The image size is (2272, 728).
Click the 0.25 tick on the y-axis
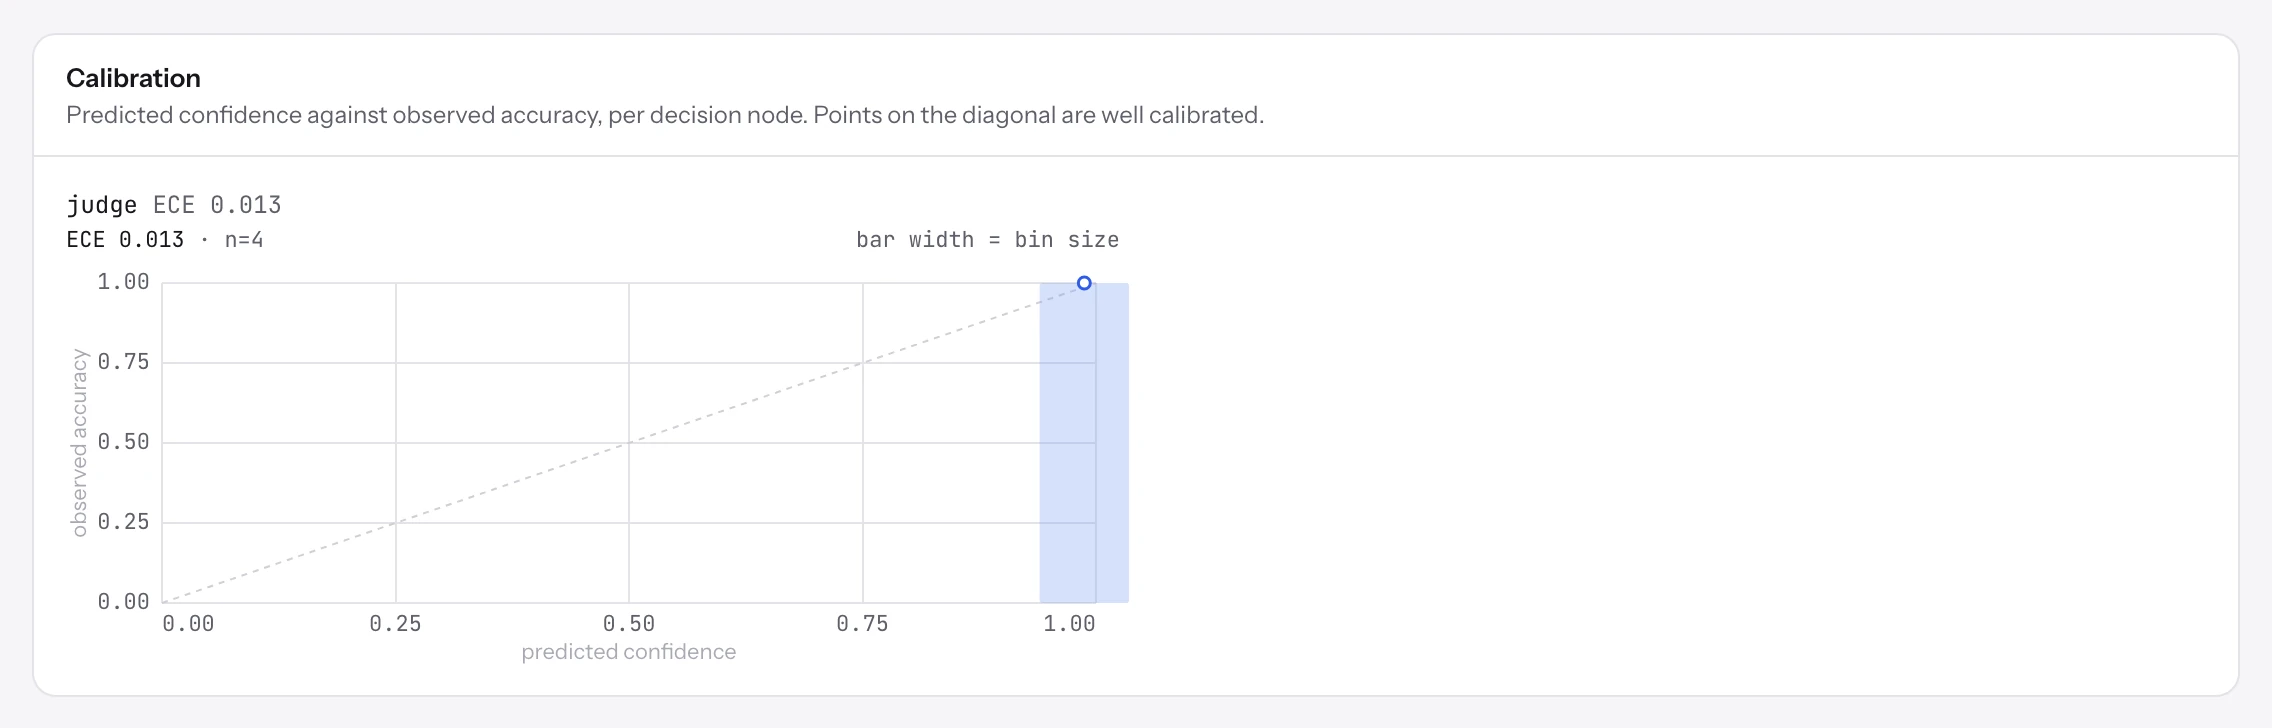(x=123, y=522)
